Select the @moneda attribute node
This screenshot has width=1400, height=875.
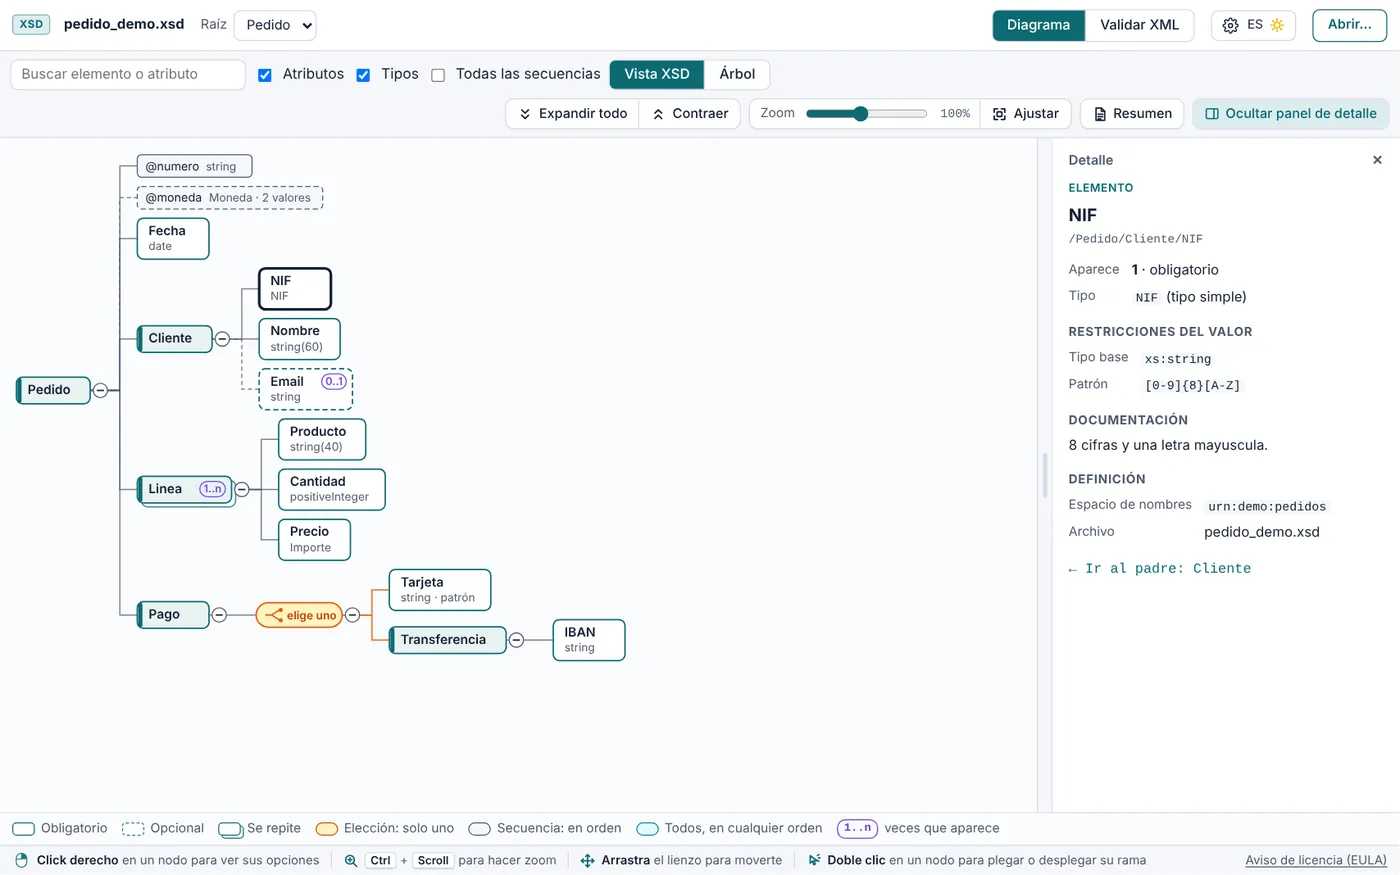pos(230,198)
